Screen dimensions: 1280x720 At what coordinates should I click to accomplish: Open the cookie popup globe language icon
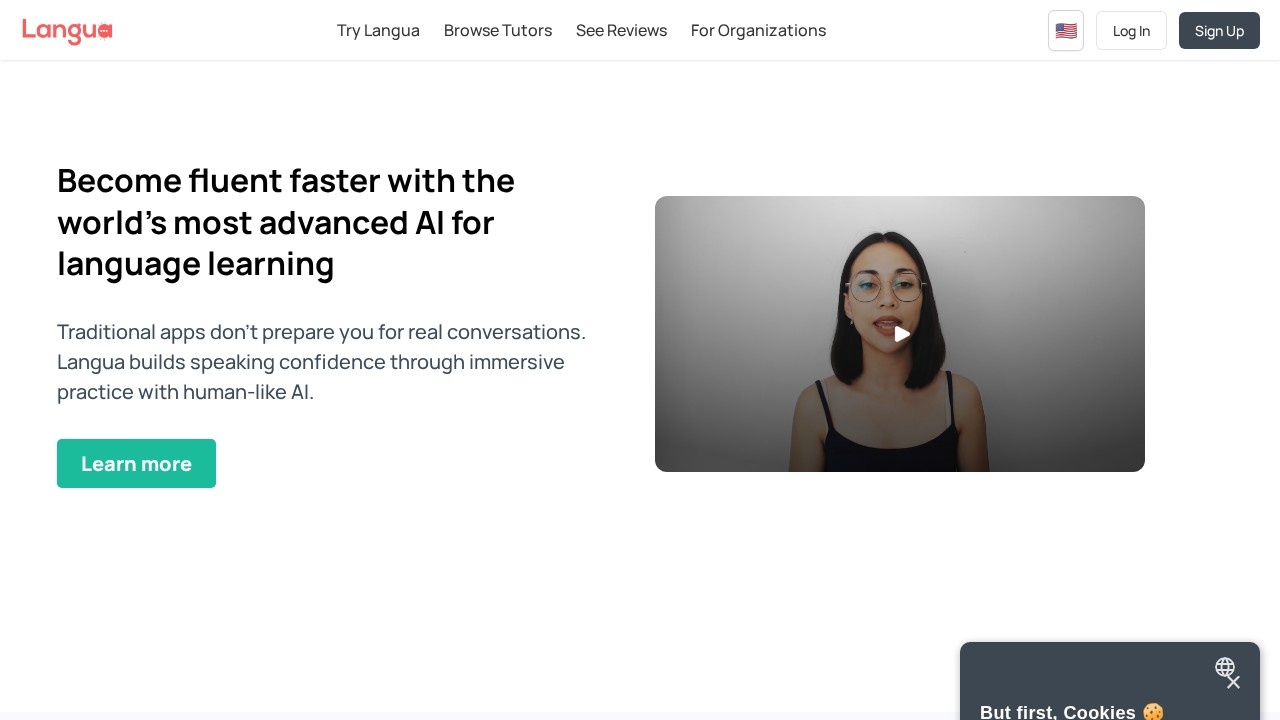point(1224,667)
